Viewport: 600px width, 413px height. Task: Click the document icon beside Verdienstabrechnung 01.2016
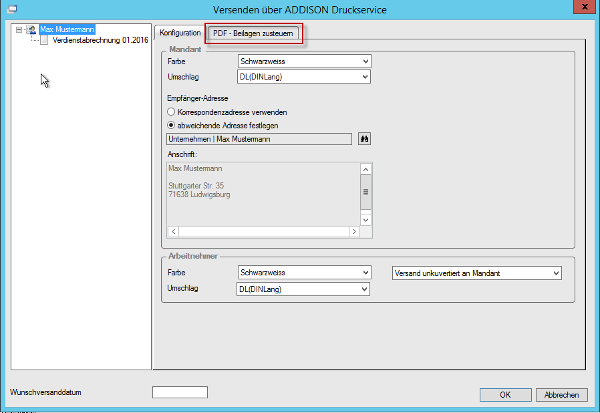[x=44, y=40]
